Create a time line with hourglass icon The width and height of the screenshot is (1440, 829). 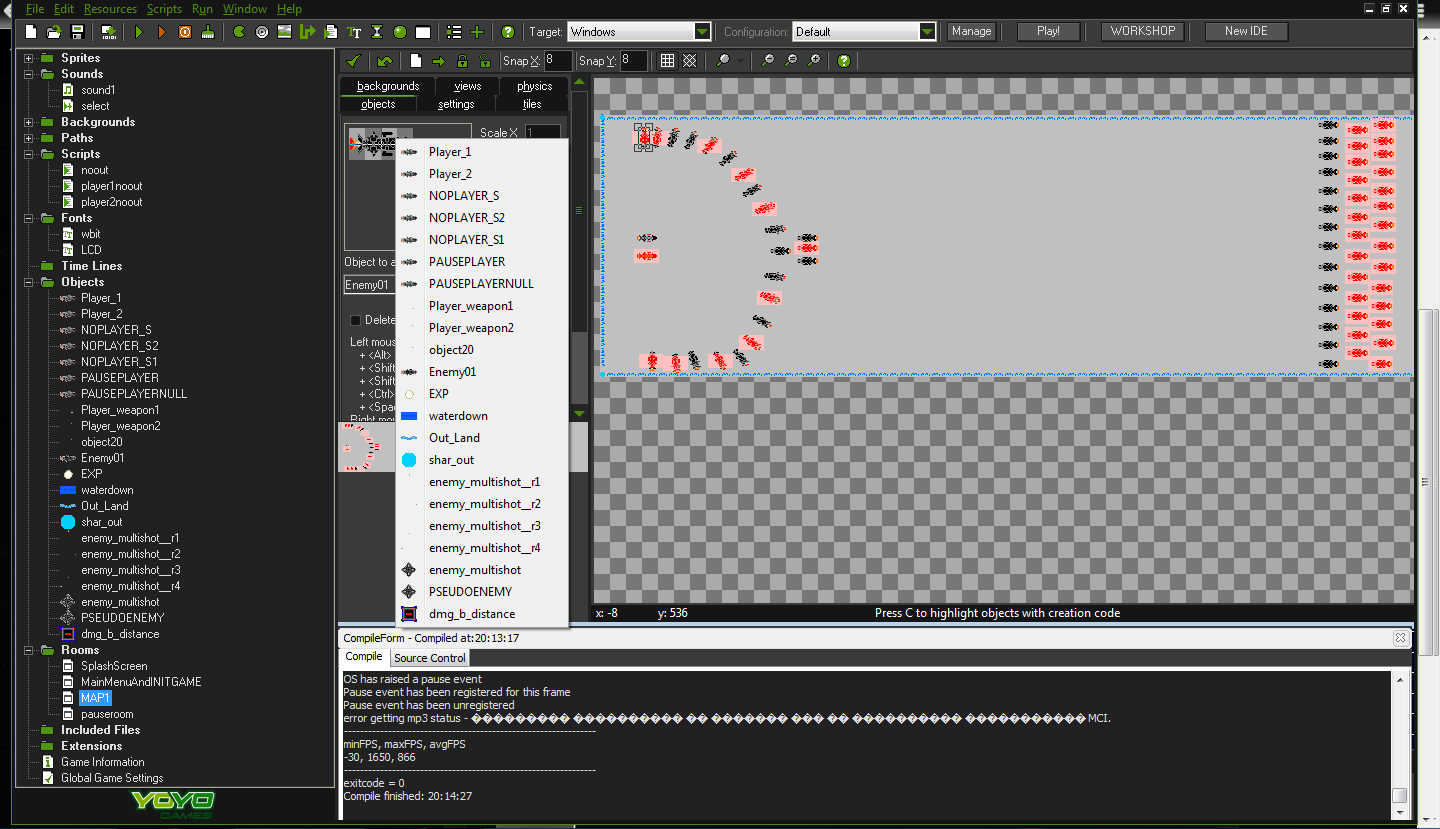[377, 32]
